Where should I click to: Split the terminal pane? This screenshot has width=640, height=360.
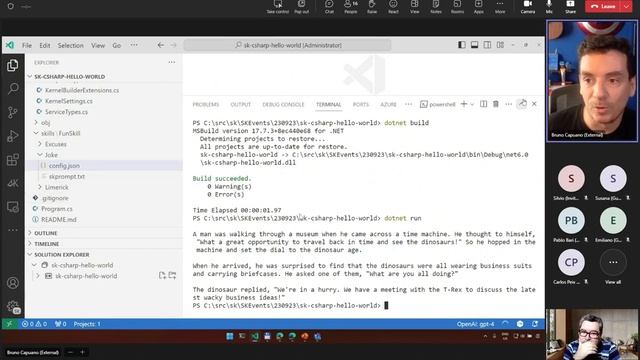[483, 104]
